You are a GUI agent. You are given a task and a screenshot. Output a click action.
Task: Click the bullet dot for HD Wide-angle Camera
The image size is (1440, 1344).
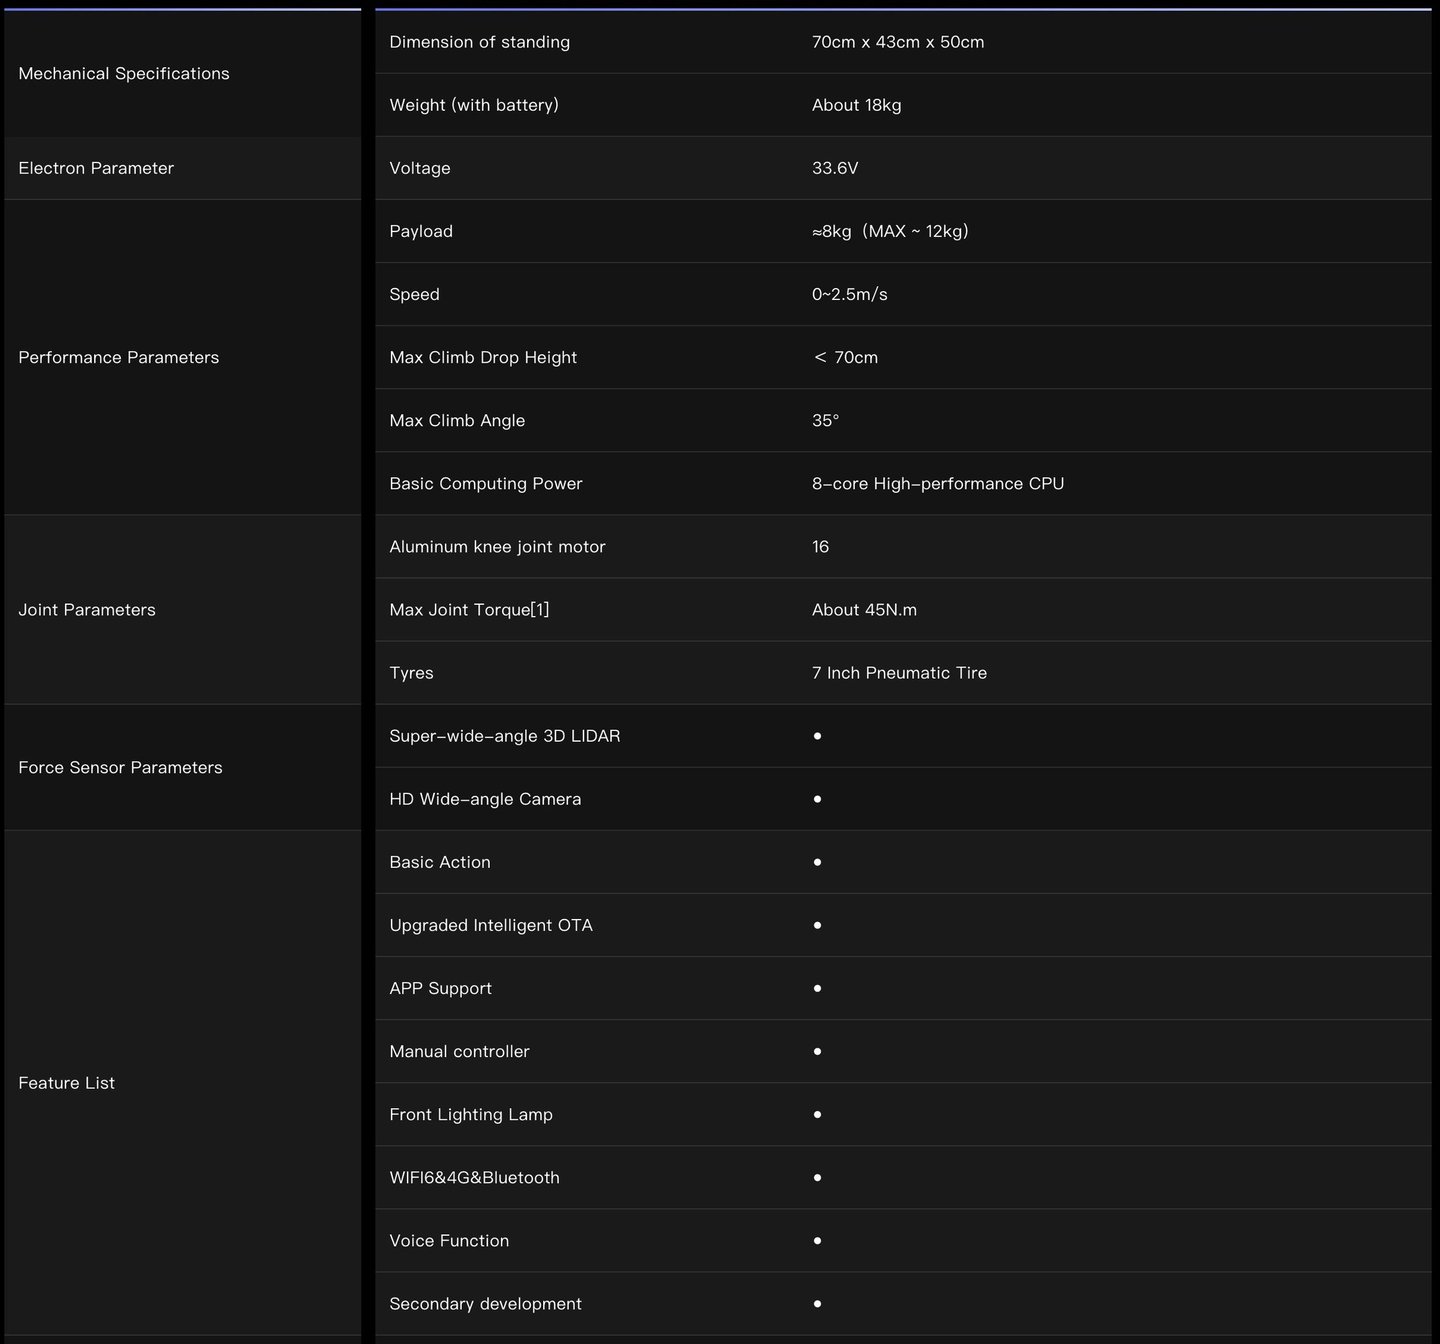[x=817, y=799]
